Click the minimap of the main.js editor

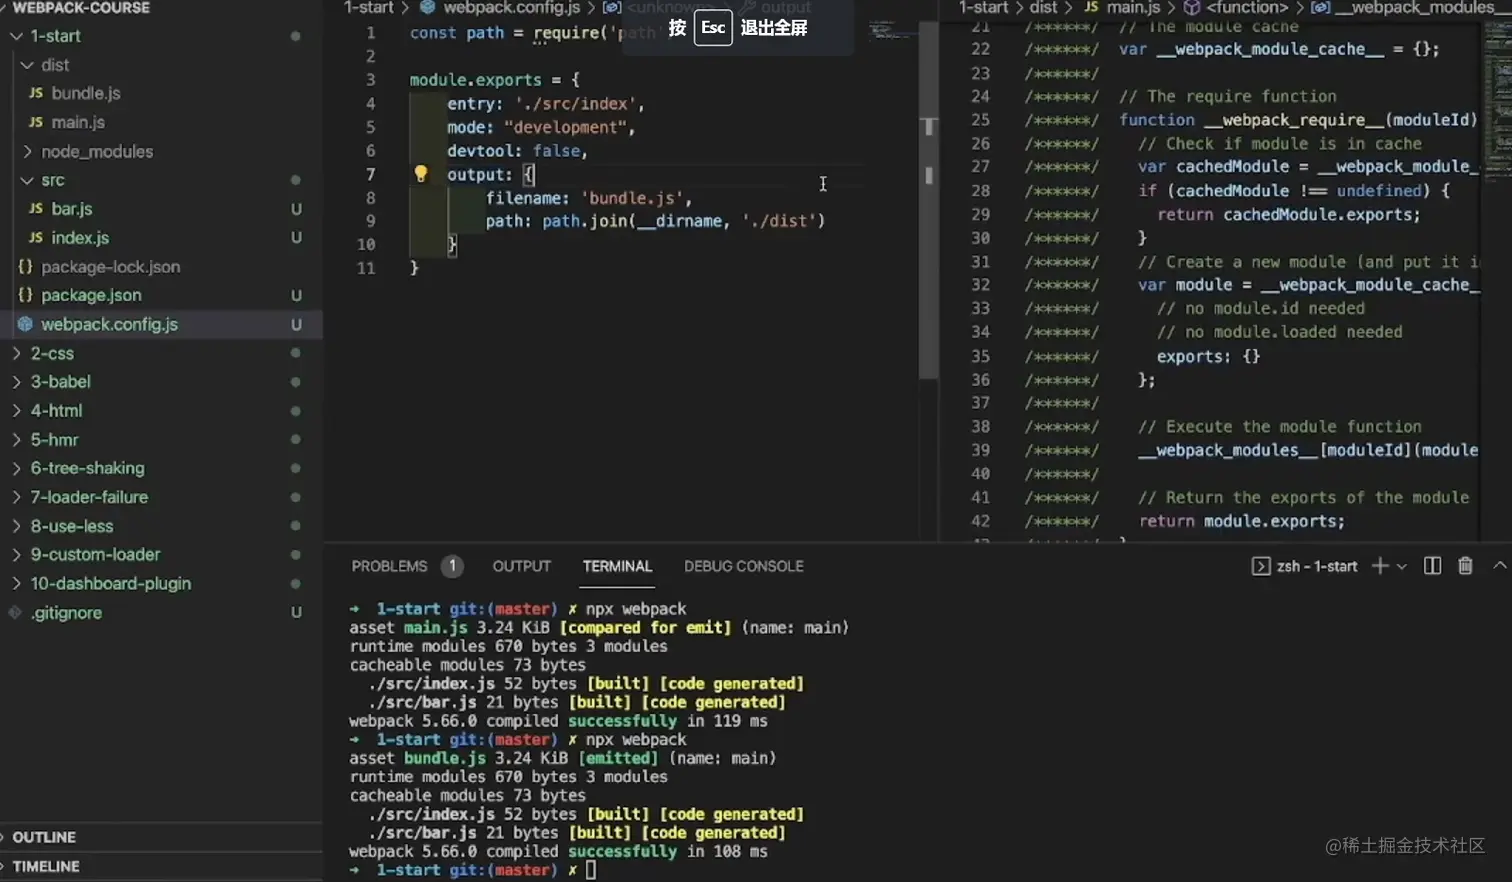click(1498, 100)
